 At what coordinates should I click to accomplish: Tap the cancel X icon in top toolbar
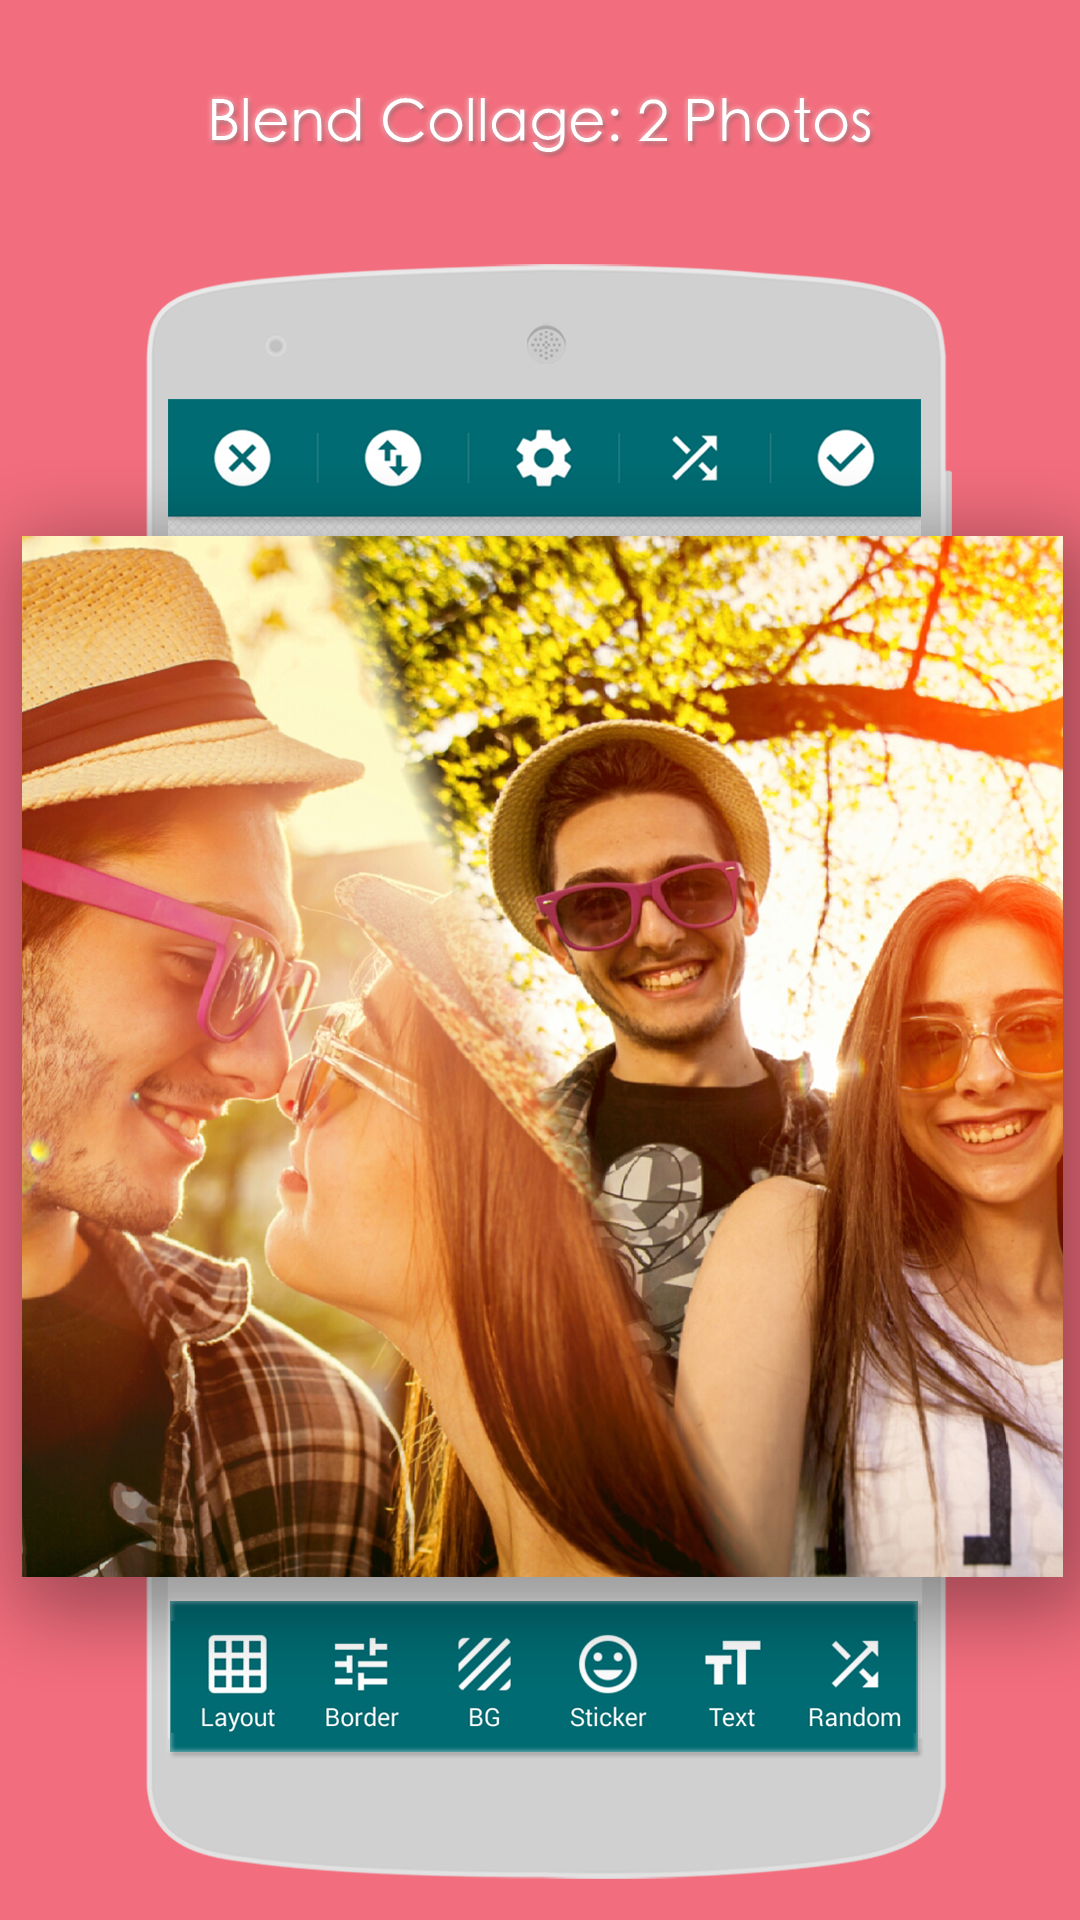[x=242, y=458]
